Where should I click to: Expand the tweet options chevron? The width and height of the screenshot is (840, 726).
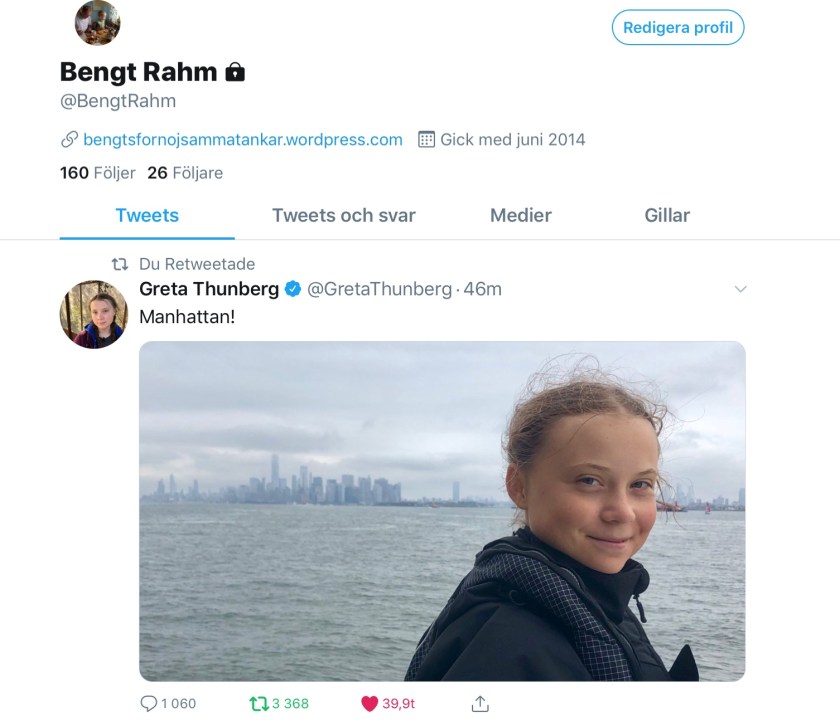[741, 289]
